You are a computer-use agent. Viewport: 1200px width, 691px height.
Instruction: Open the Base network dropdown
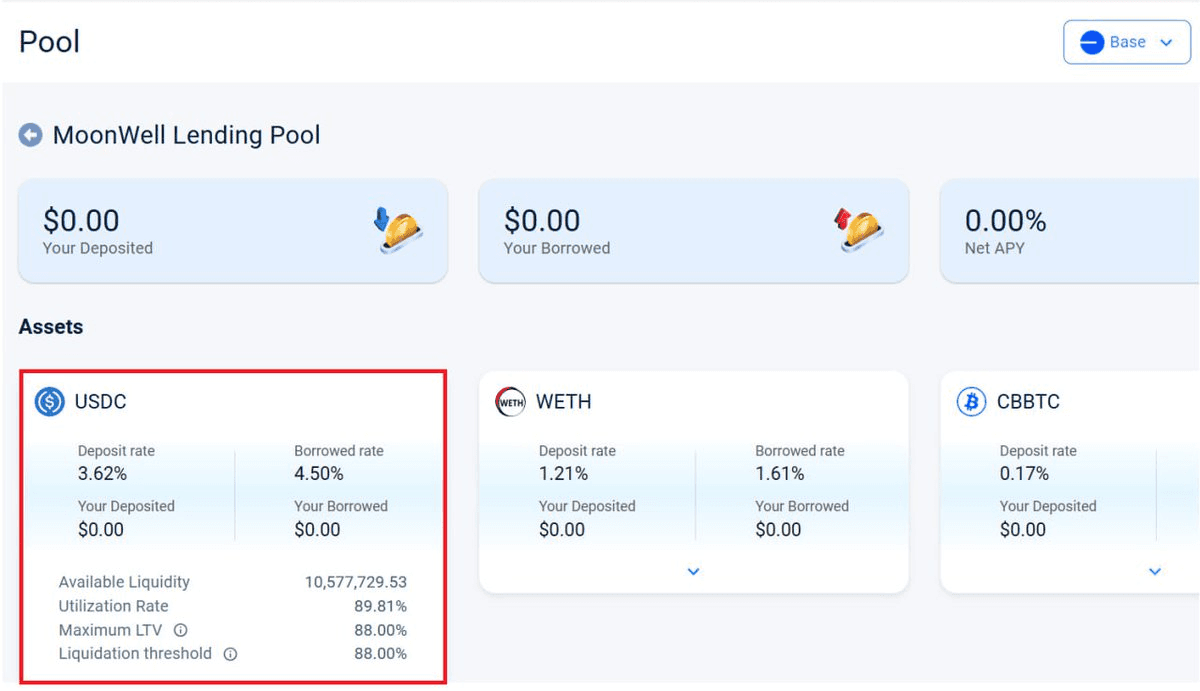1127,42
